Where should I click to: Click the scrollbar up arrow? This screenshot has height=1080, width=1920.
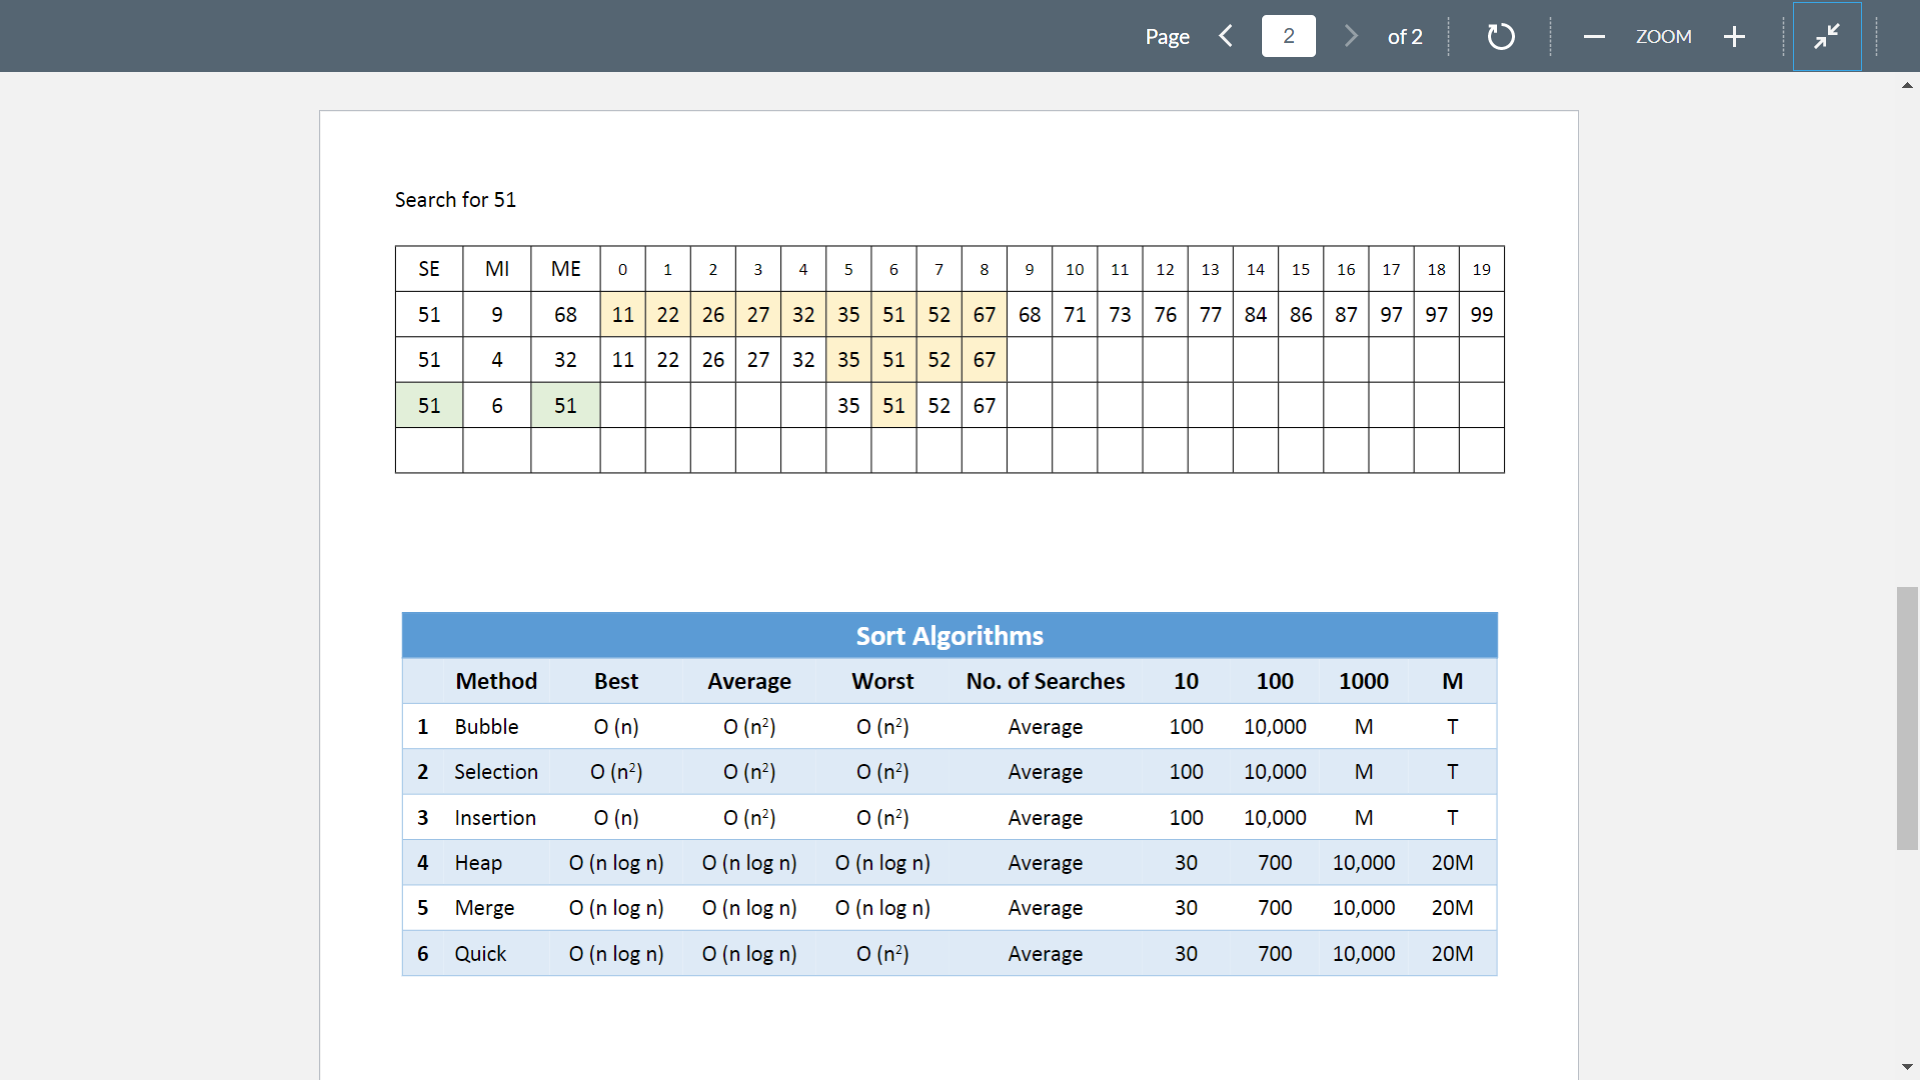click(x=1907, y=86)
